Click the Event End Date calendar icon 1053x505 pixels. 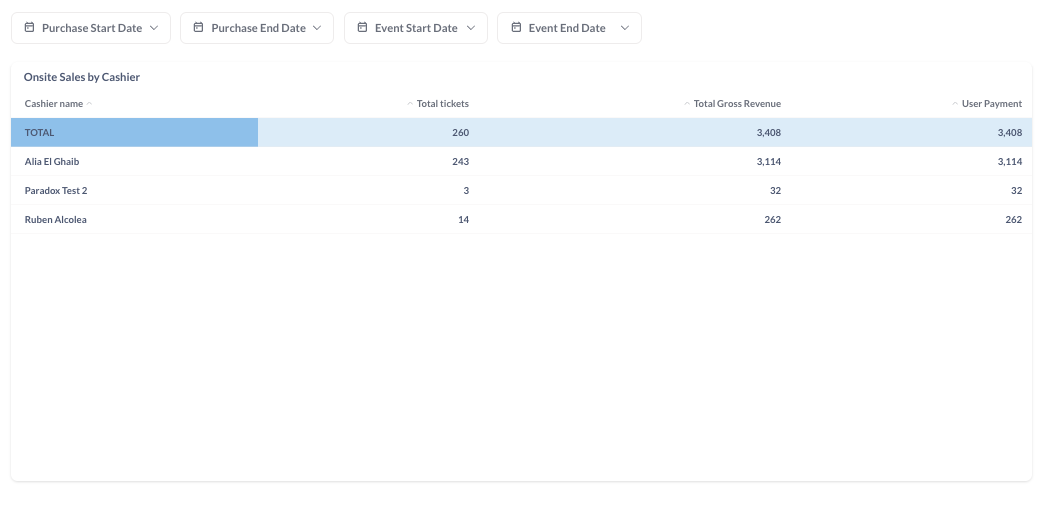coord(516,28)
